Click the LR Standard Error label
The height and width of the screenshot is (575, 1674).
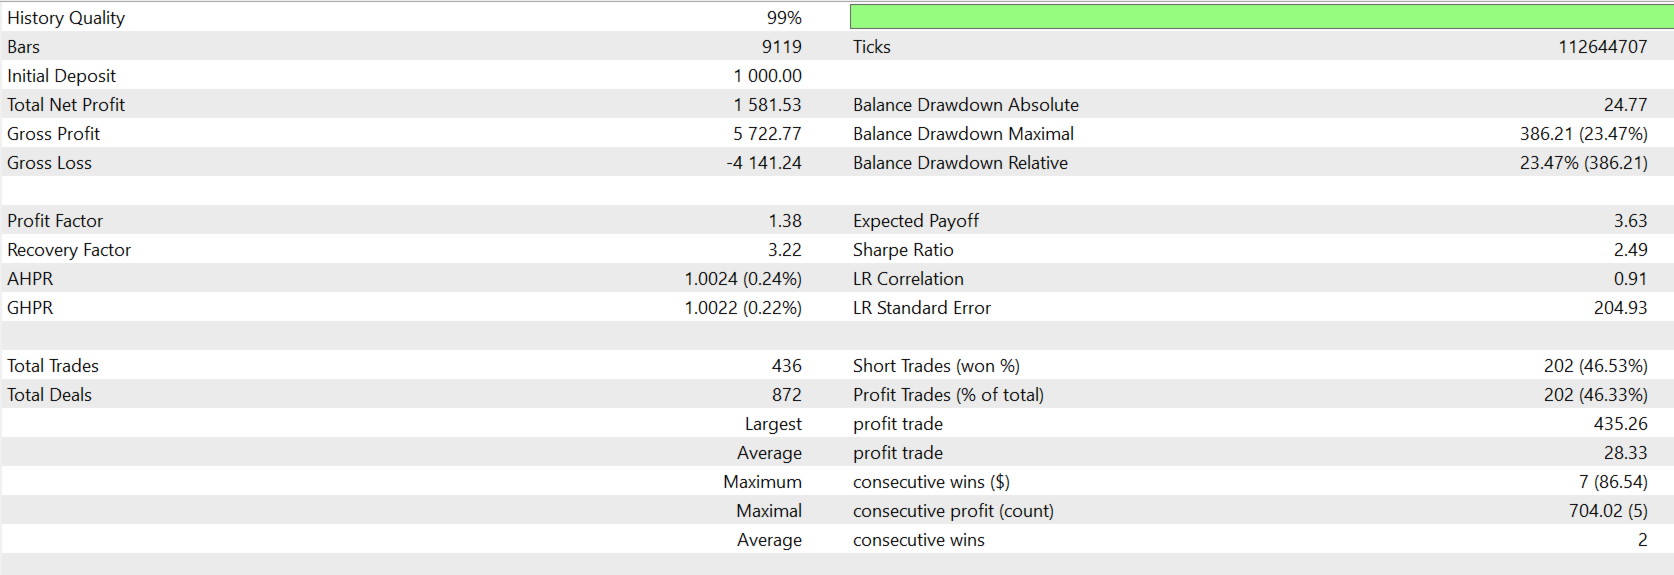pyautogui.click(x=922, y=308)
